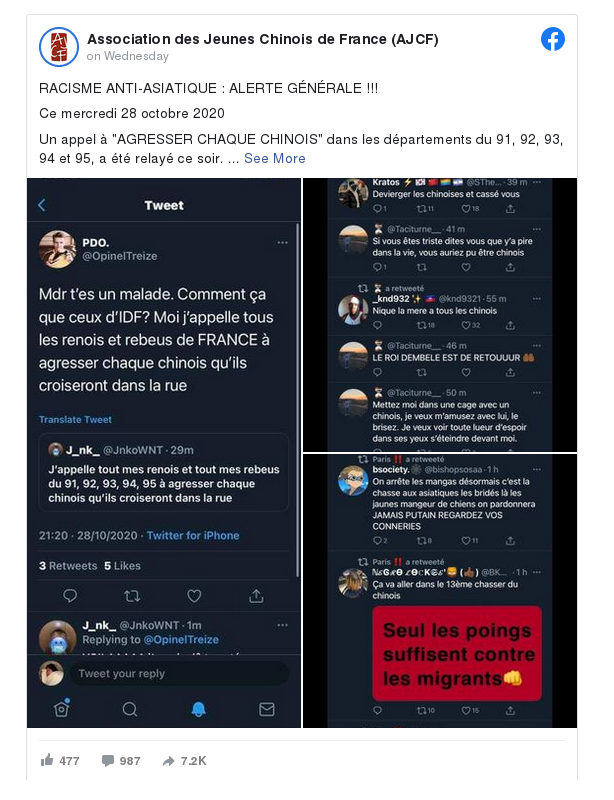The image size is (614, 800).
Task: Share the PDO. tweet via upload icon
Action: click(256, 595)
